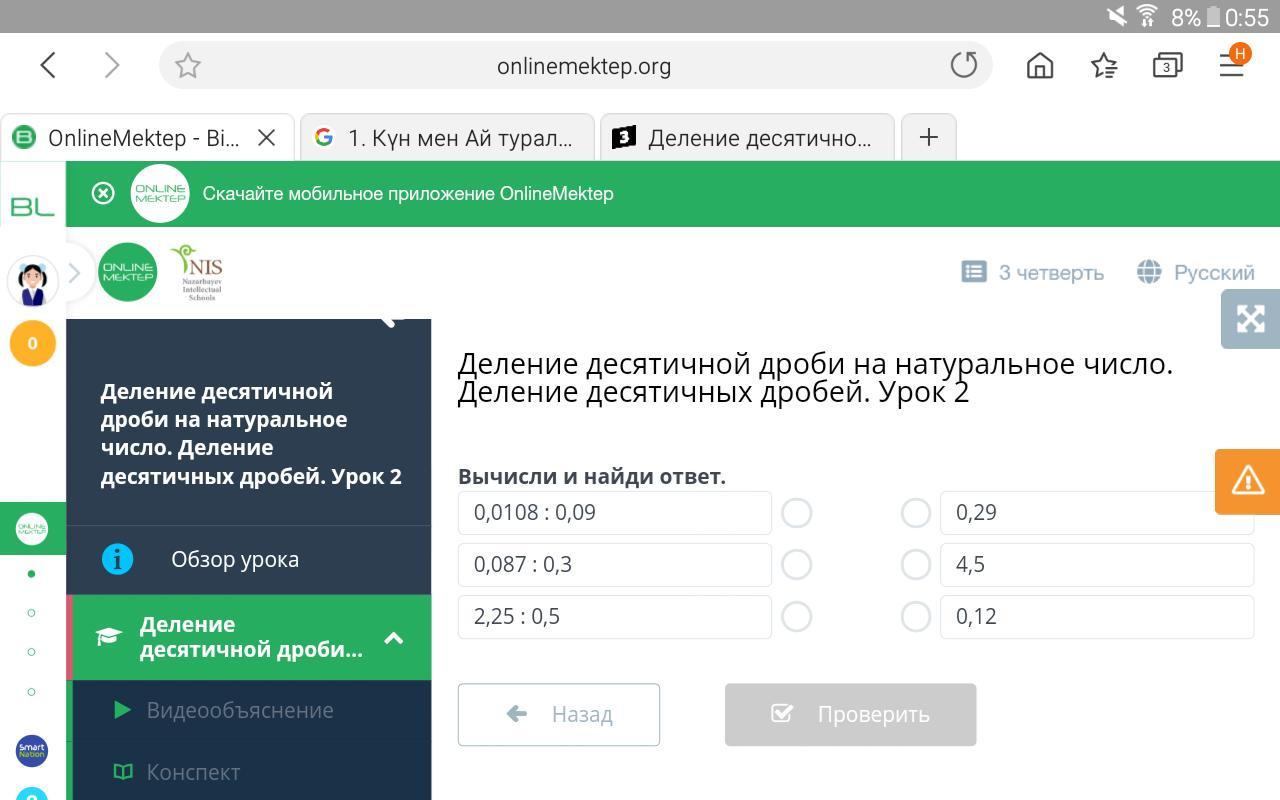Reload the page with the refresh icon

tap(963, 66)
